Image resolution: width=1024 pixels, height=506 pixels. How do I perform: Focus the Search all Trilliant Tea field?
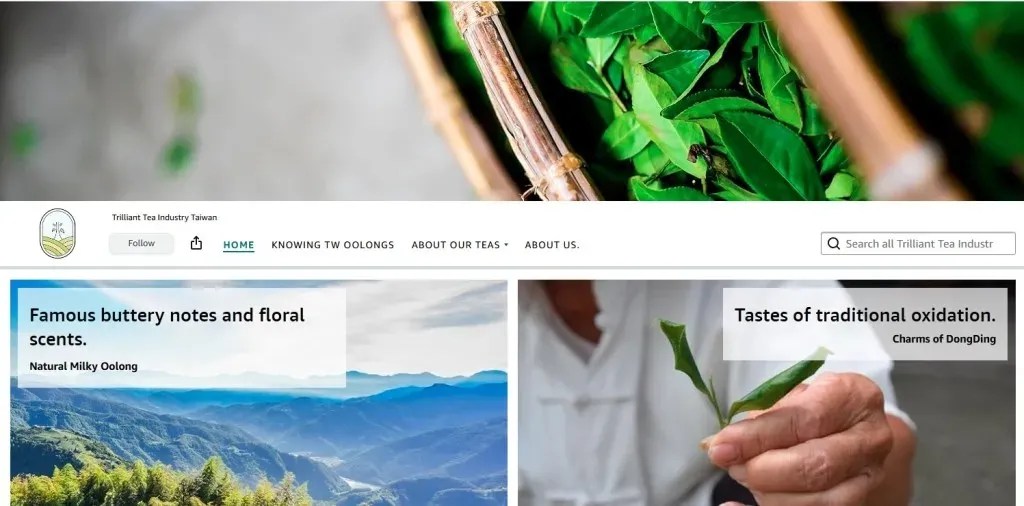[x=918, y=244]
